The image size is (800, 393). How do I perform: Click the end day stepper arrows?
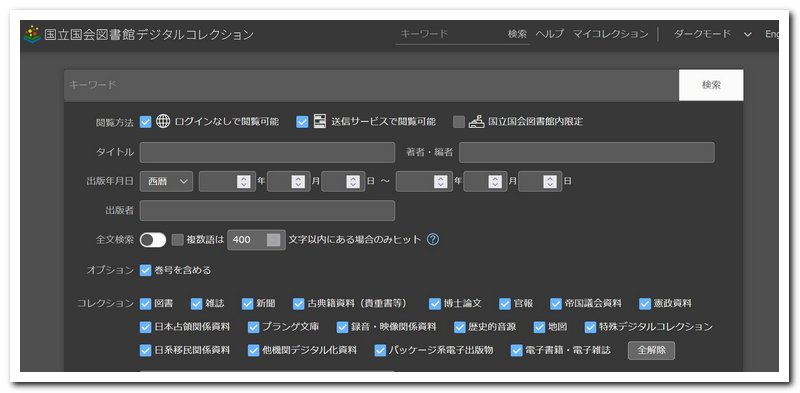pyautogui.click(x=550, y=181)
